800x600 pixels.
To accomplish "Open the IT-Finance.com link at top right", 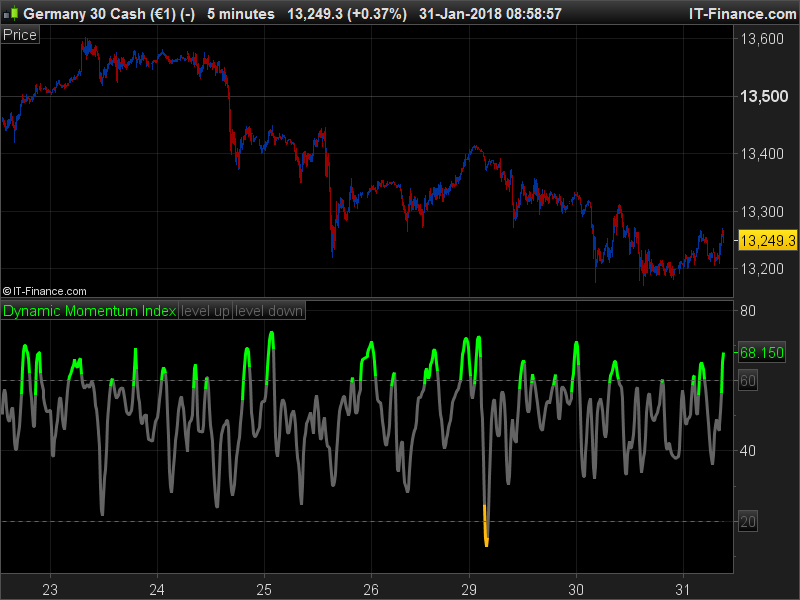I will point(742,14).
